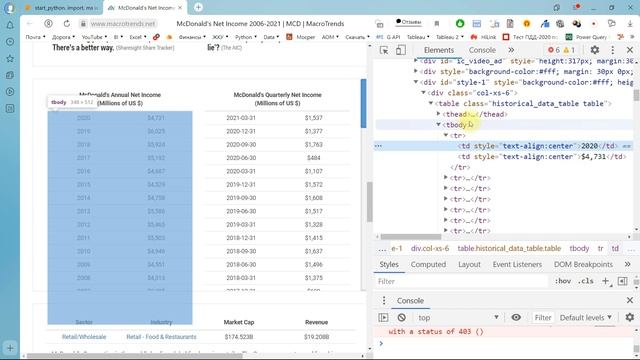640x360 pixels.
Task: Open Retail/Wholesale sector link
Action: (x=84, y=337)
